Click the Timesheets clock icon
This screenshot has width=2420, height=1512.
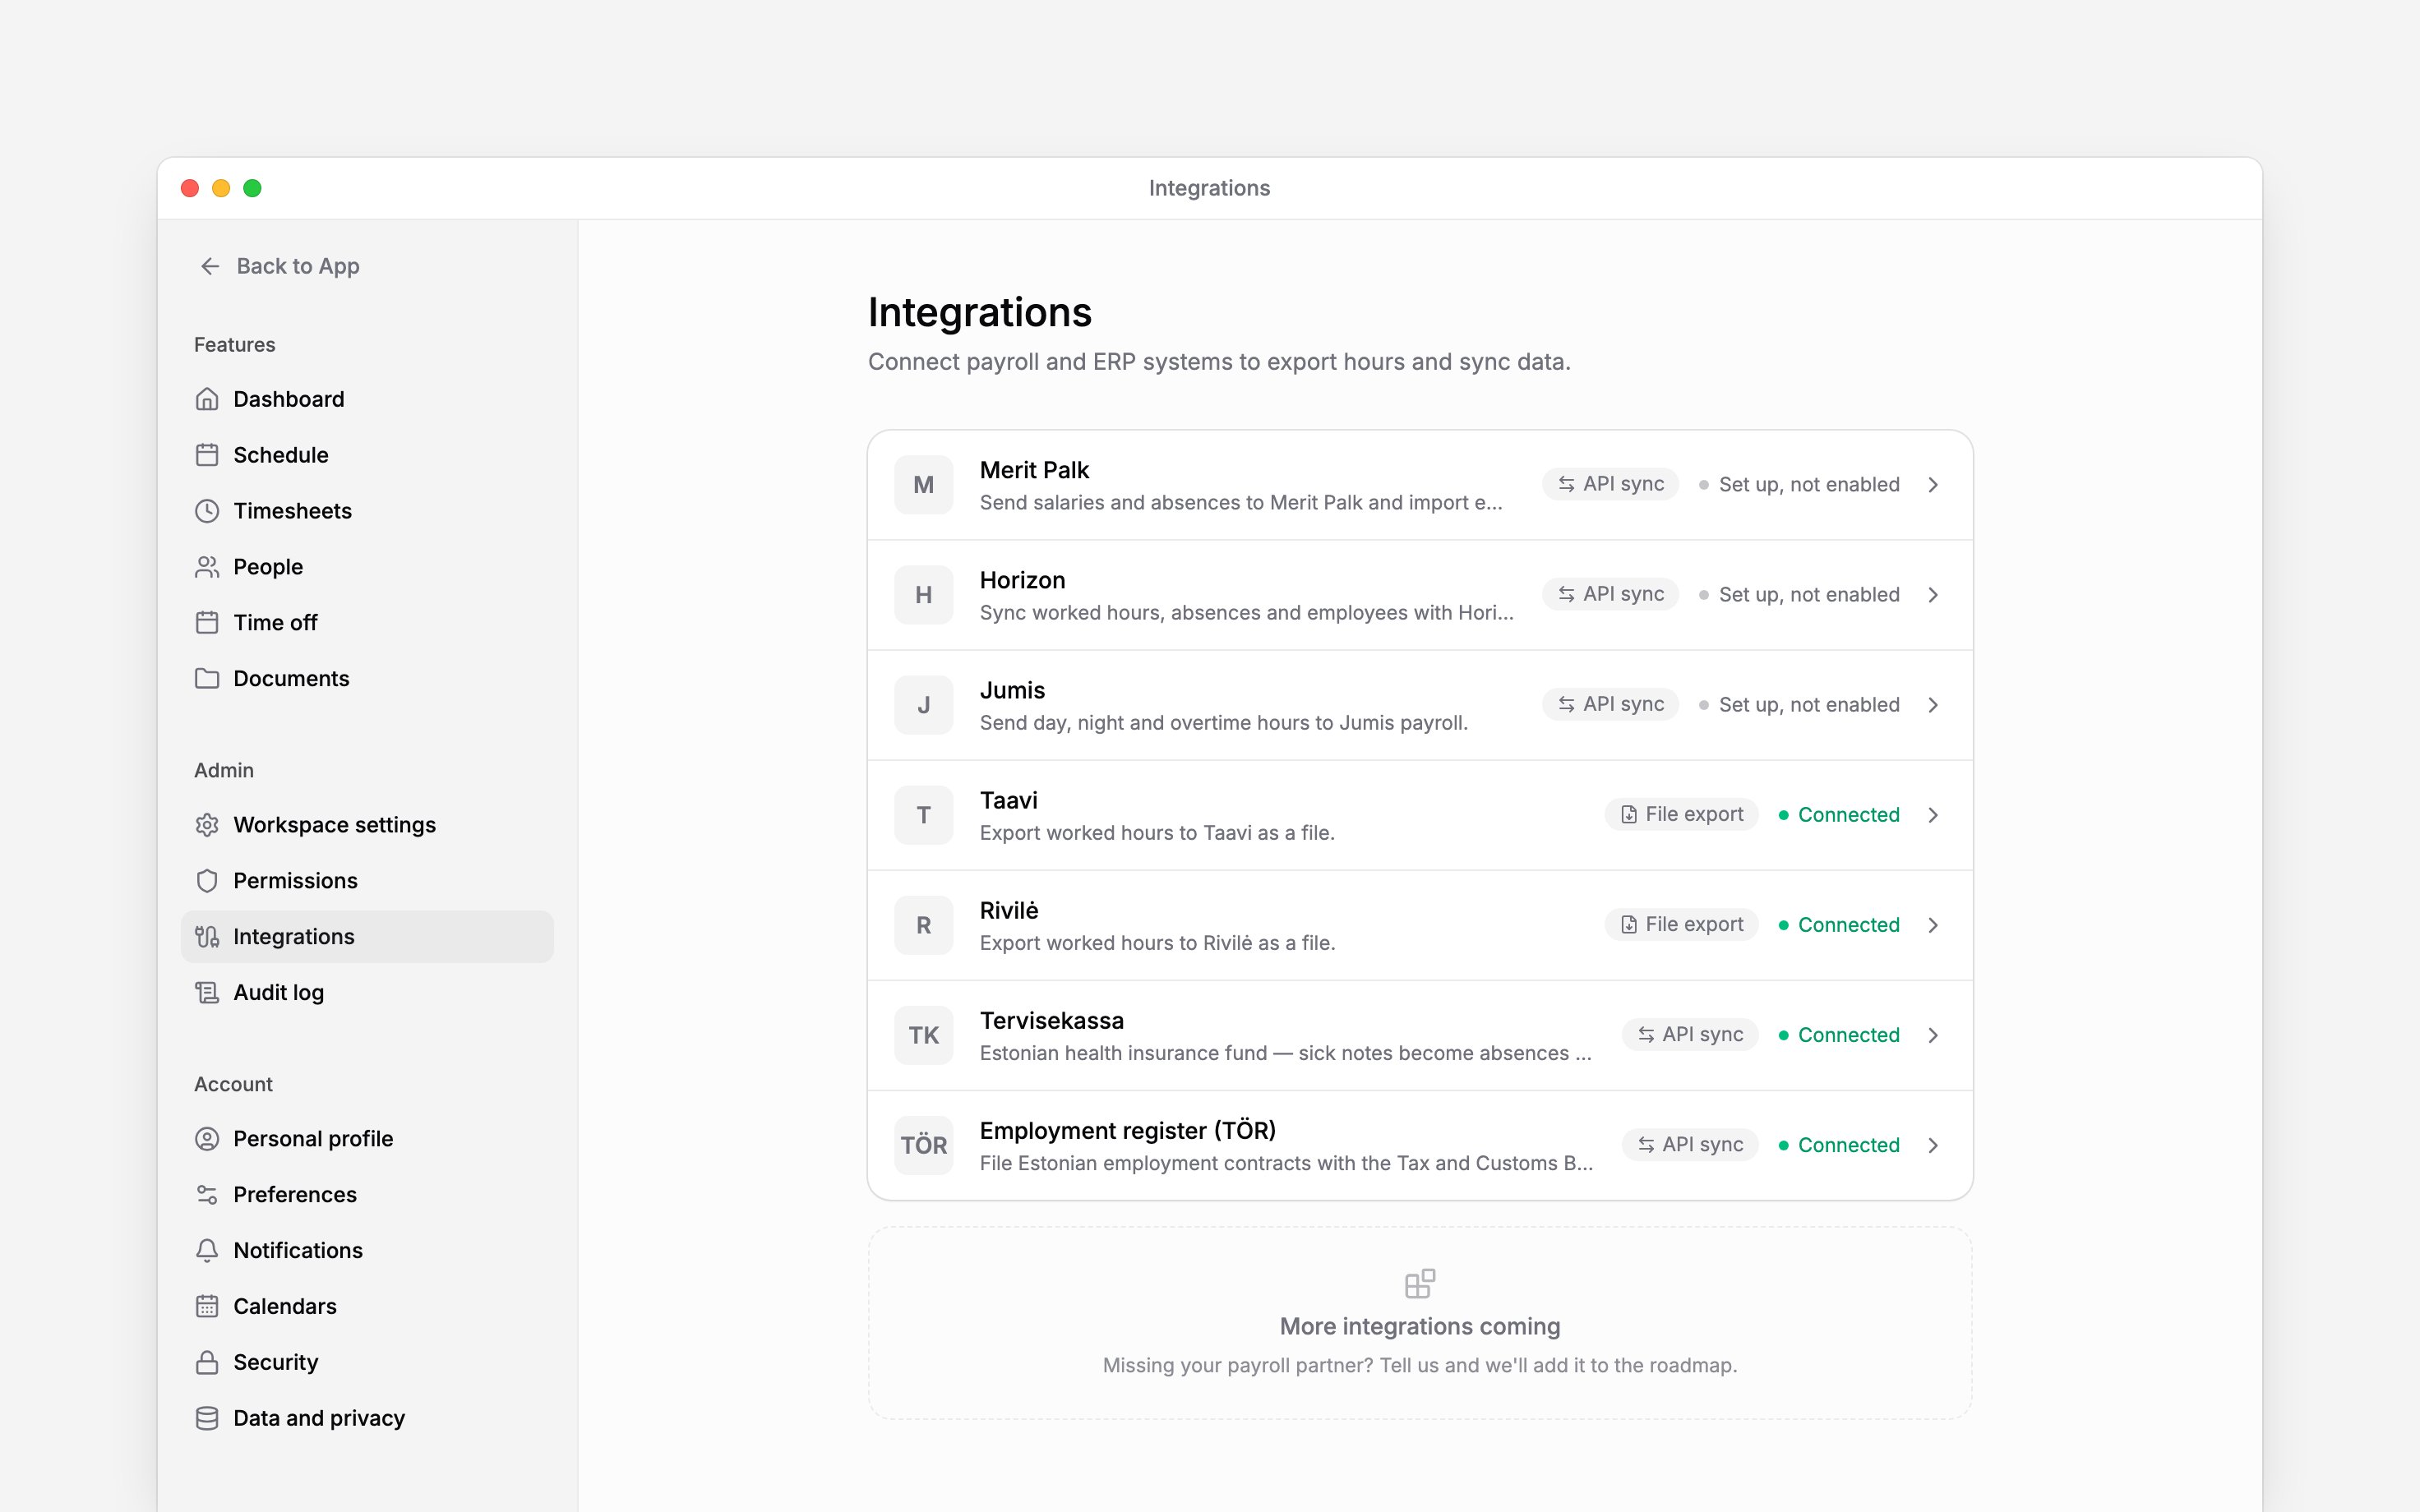point(207,511)
